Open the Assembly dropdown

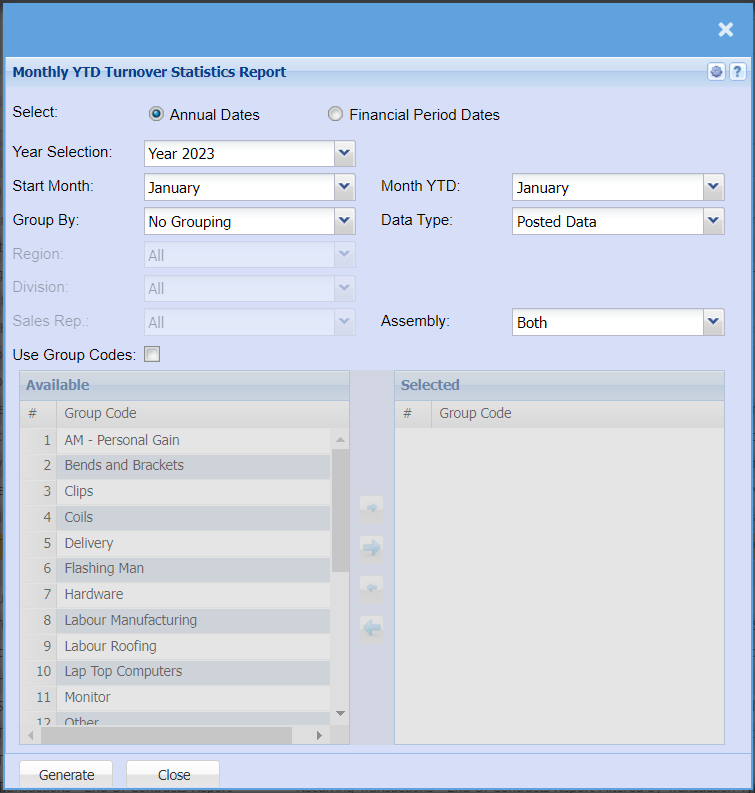713,322
